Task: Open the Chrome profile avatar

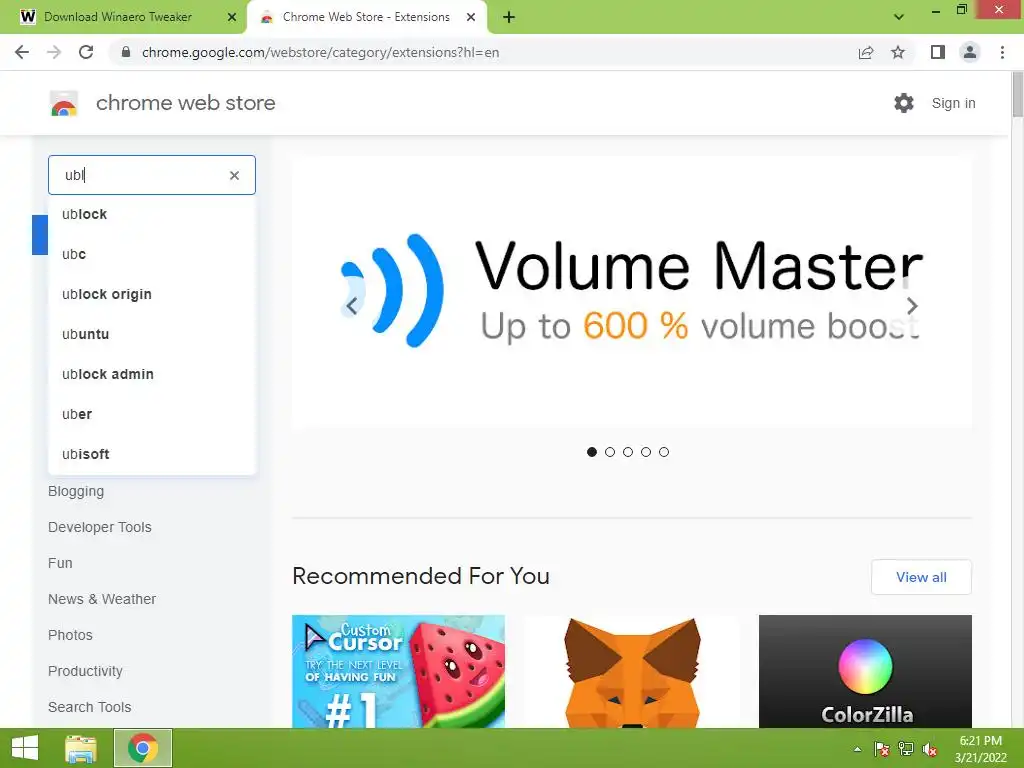Action: click(970, 52)
